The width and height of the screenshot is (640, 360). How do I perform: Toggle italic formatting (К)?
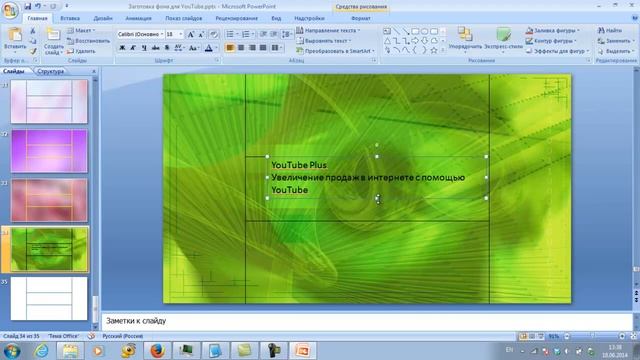click(x=133, y=48)
